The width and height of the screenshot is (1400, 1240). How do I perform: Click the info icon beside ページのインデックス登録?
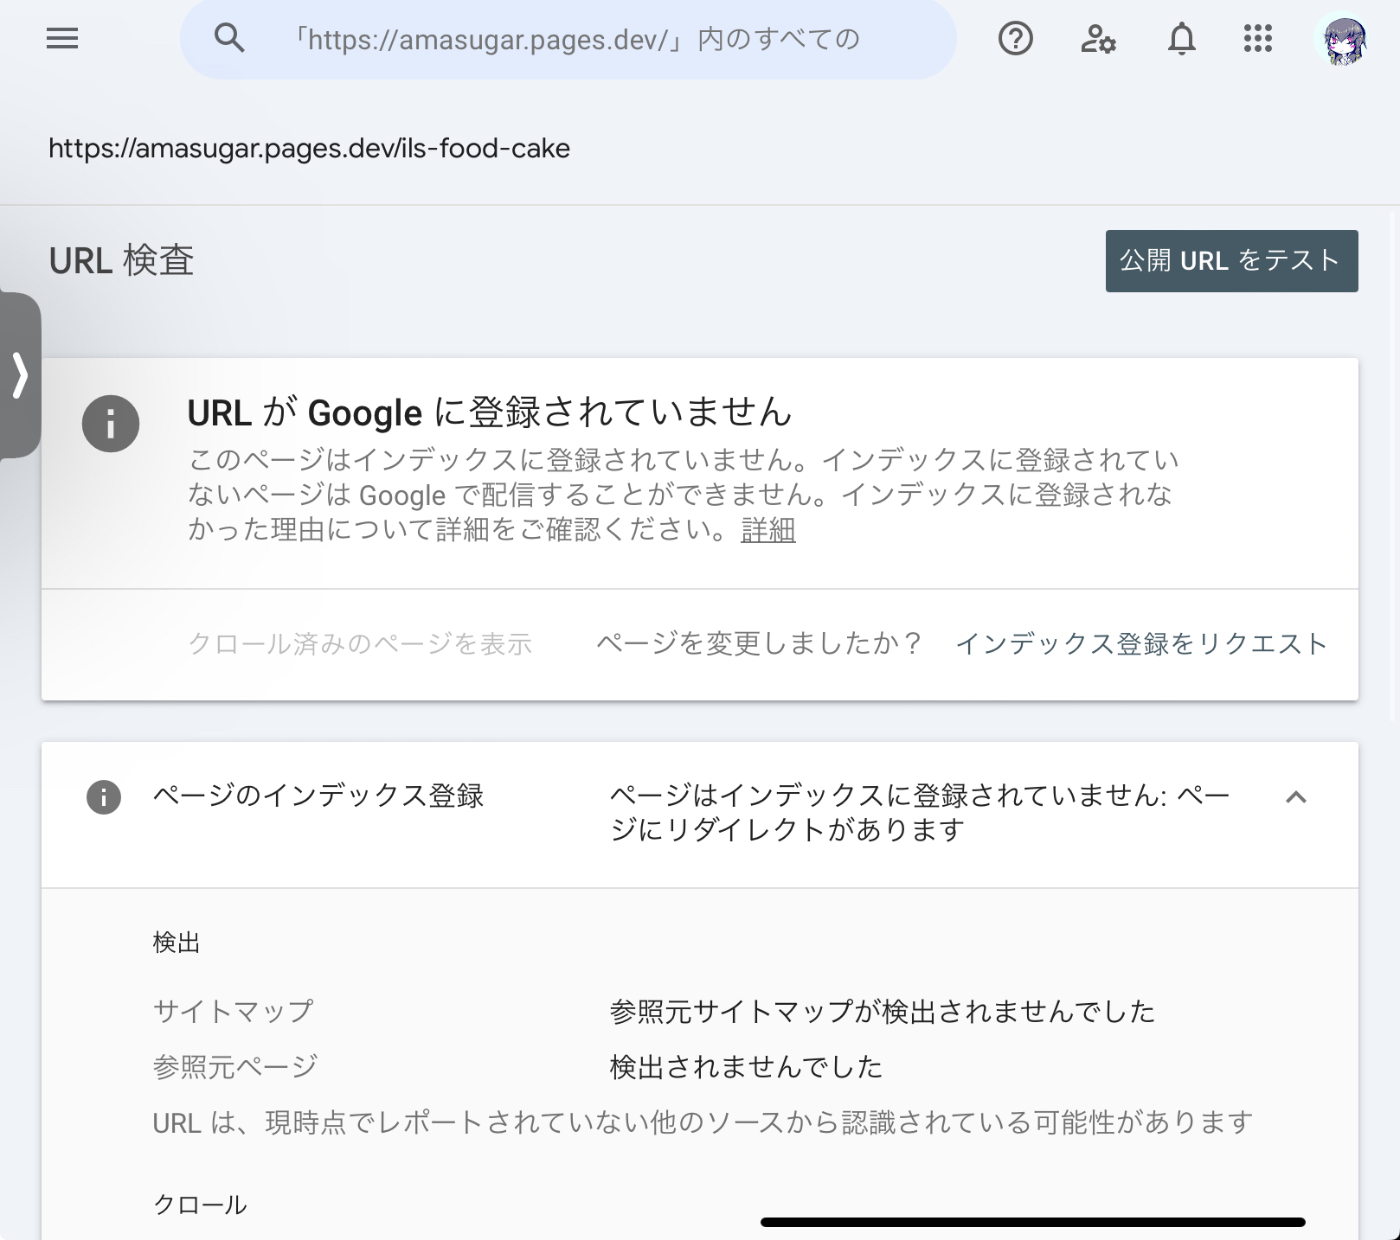(x=104, y=797)
